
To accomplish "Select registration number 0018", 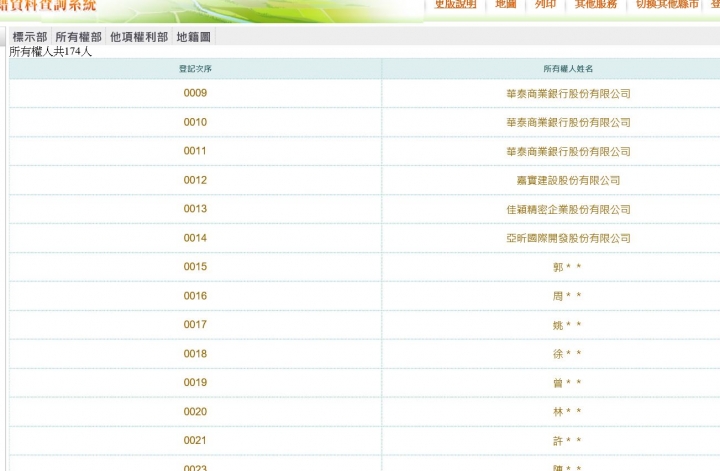I will (x=195, y=353).
